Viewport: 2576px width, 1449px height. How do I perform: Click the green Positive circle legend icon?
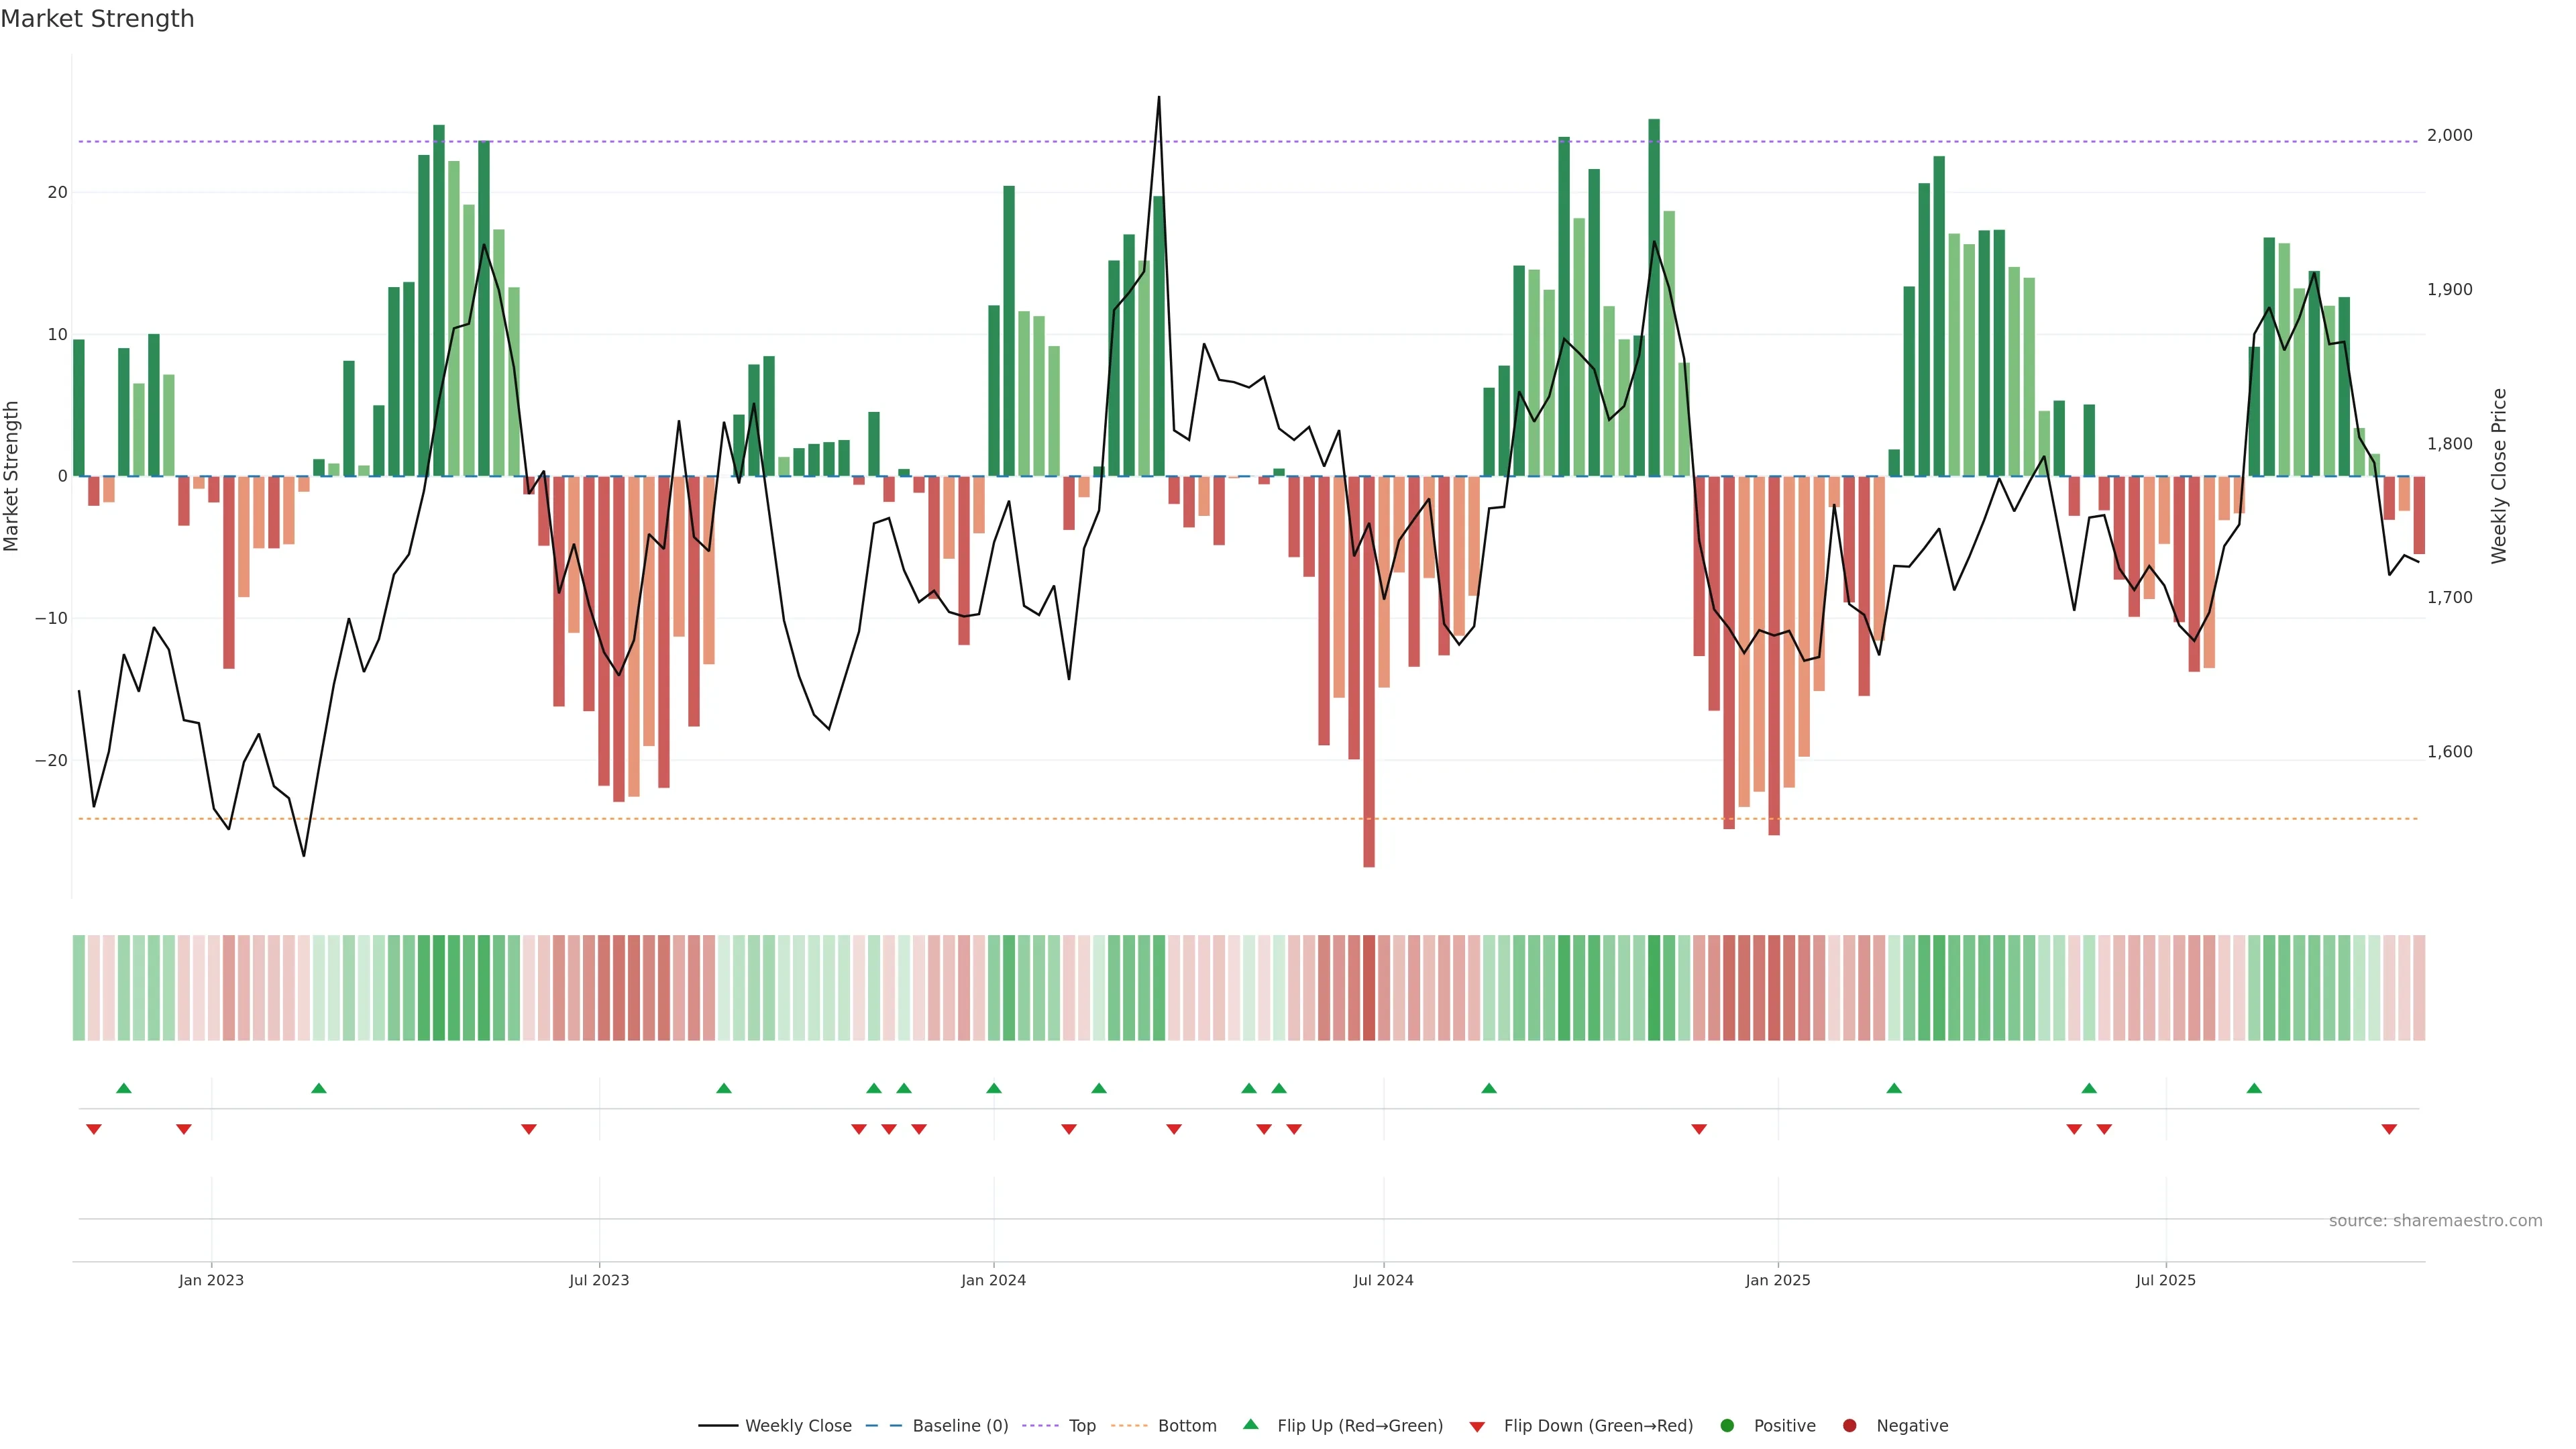(x=1727, y=1425)
